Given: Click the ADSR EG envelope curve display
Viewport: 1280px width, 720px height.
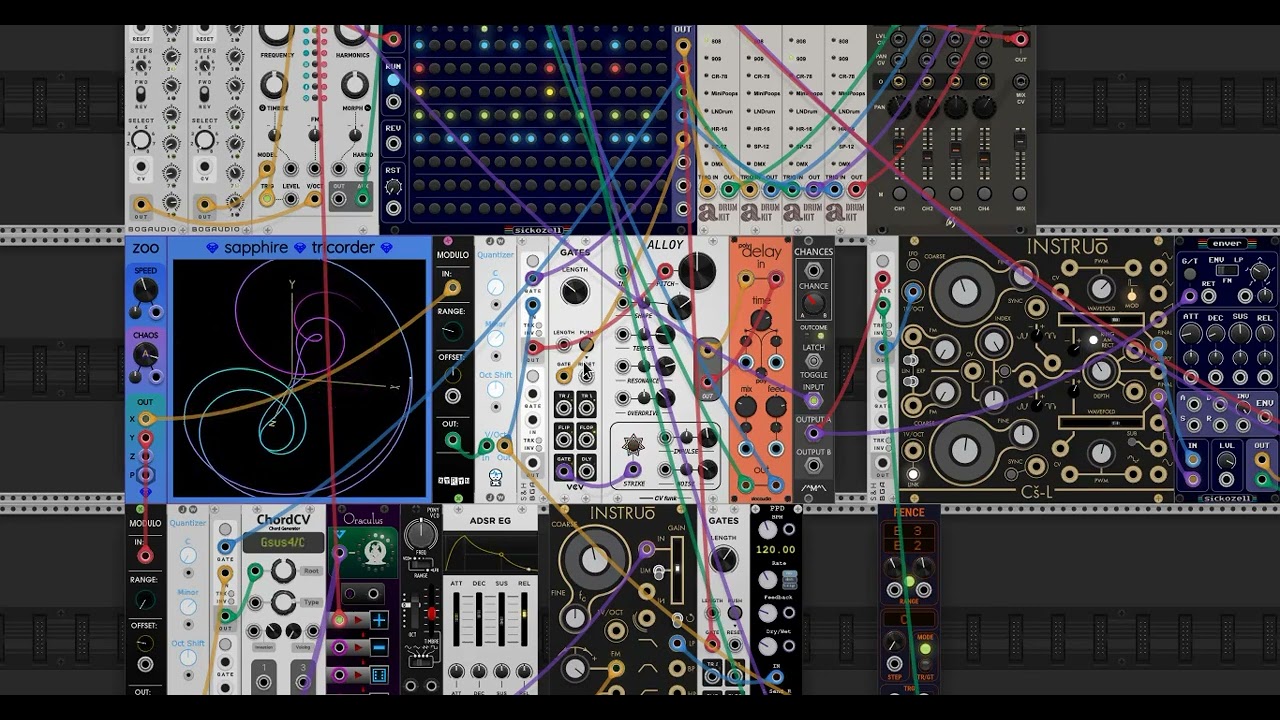Looking at the screenshot, I should (x=490, y=552).
